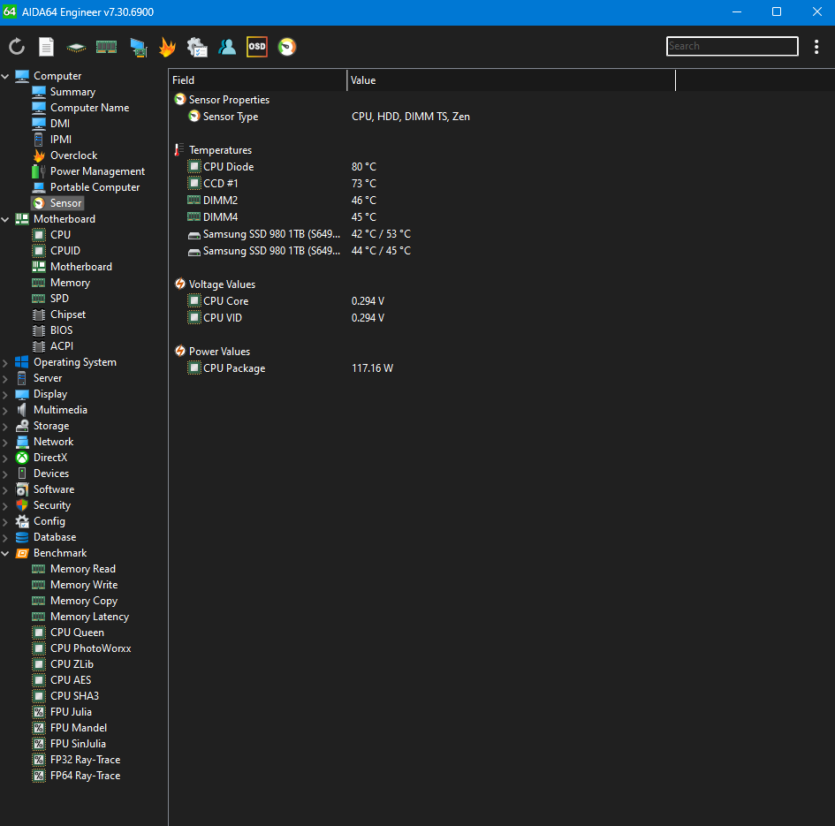Open the network computer toolbar icon
The width and height of the screenshot is (835, 826).
click(x=138, y=47)
